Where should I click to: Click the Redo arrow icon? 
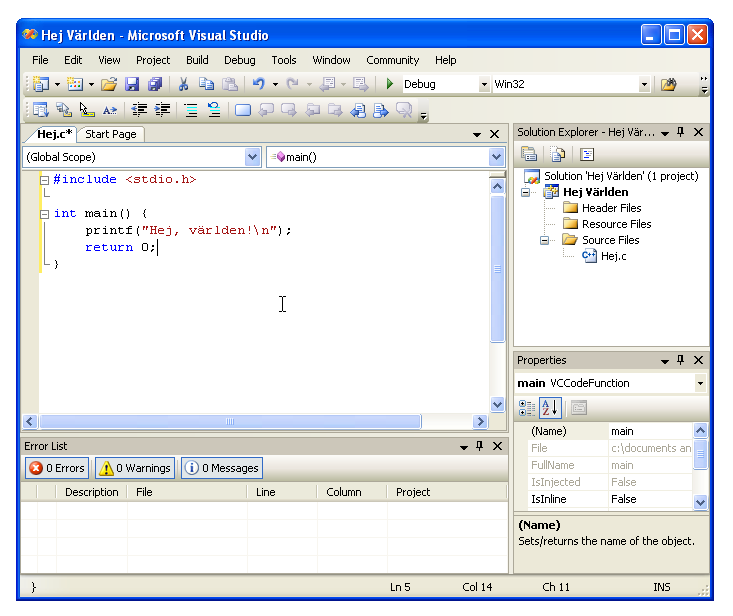pyautogui.click(x=293, y=84)
